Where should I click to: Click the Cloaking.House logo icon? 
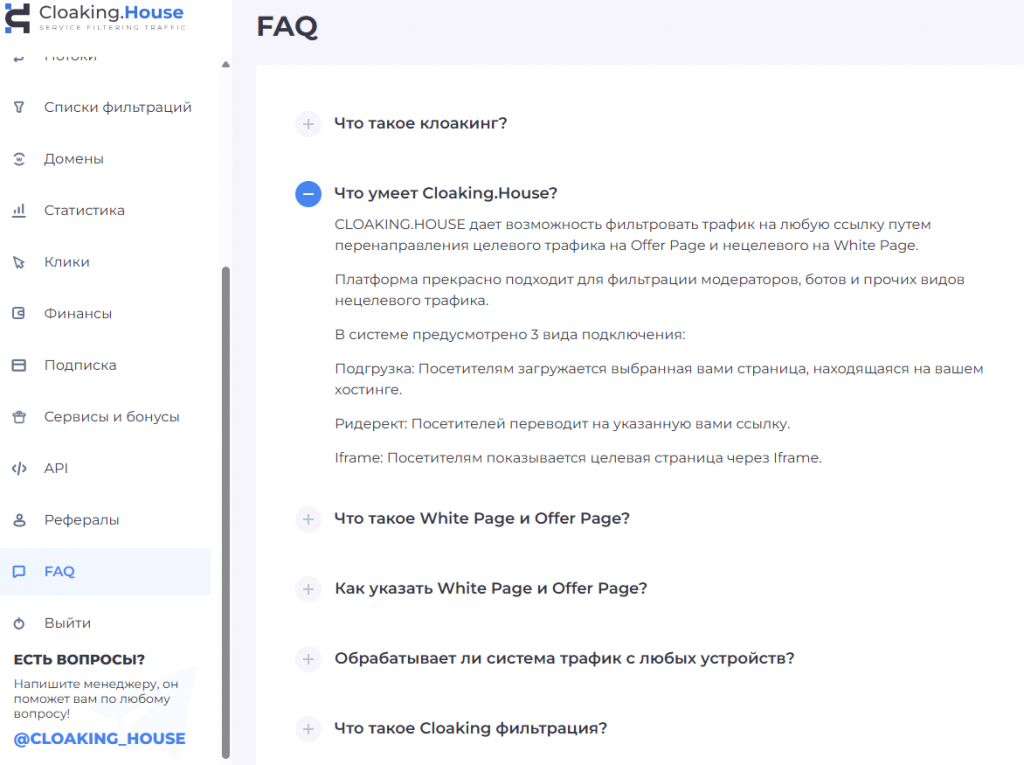[18, 18]
